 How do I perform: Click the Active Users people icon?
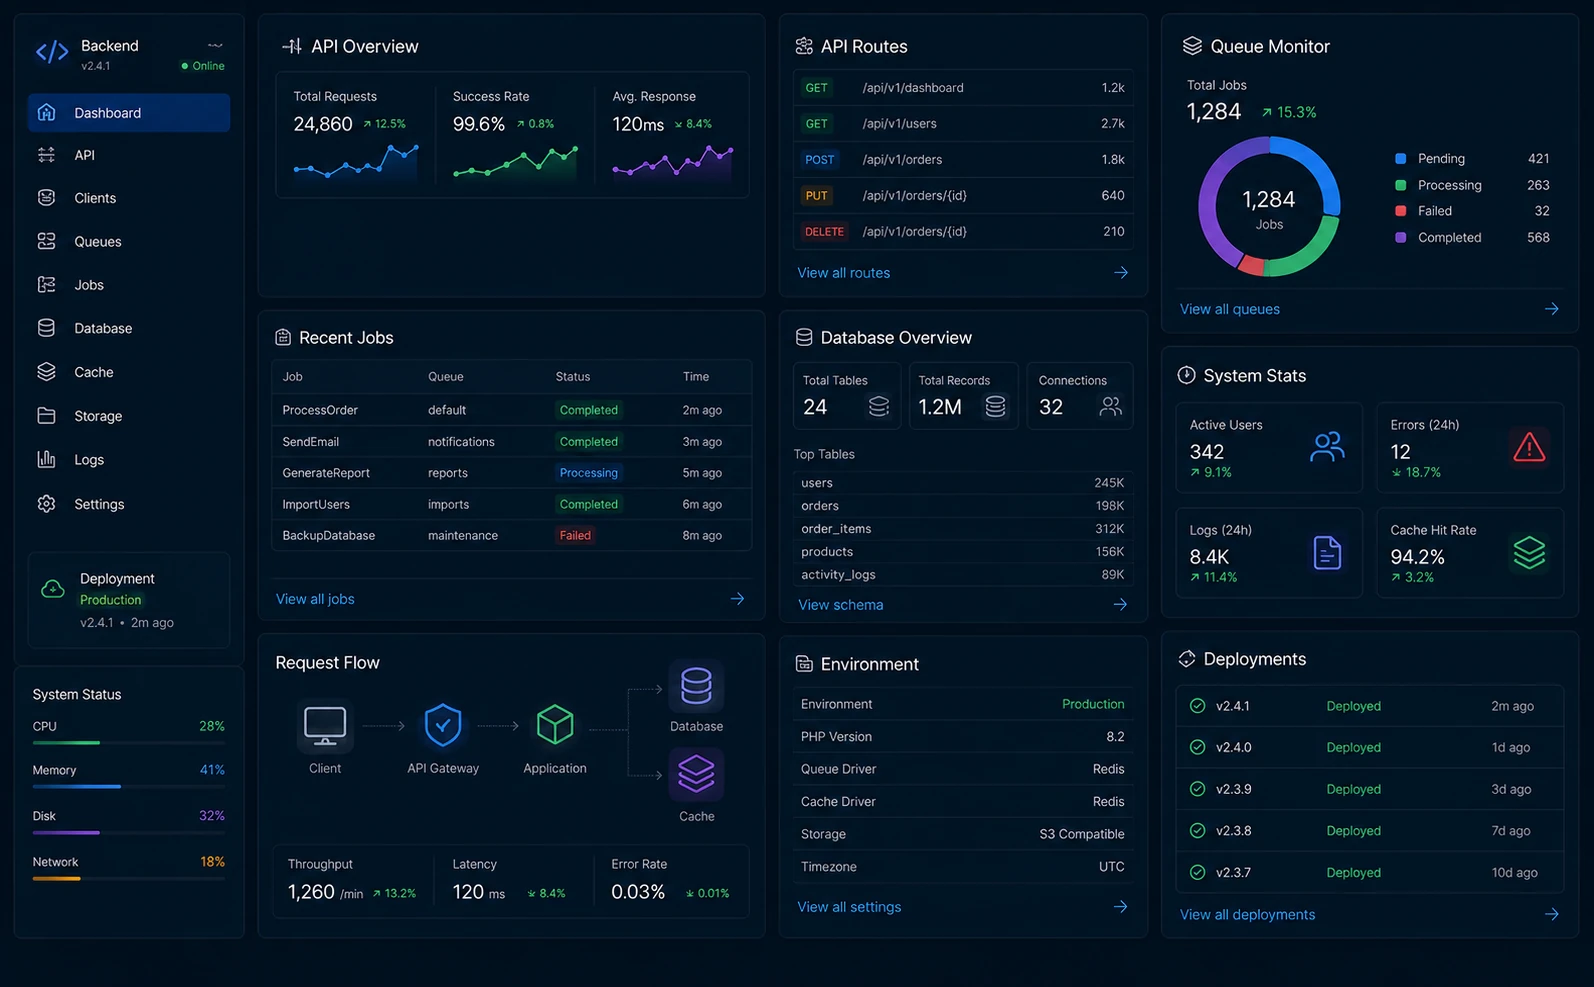pyautogui.click(x=1327, y=447)
